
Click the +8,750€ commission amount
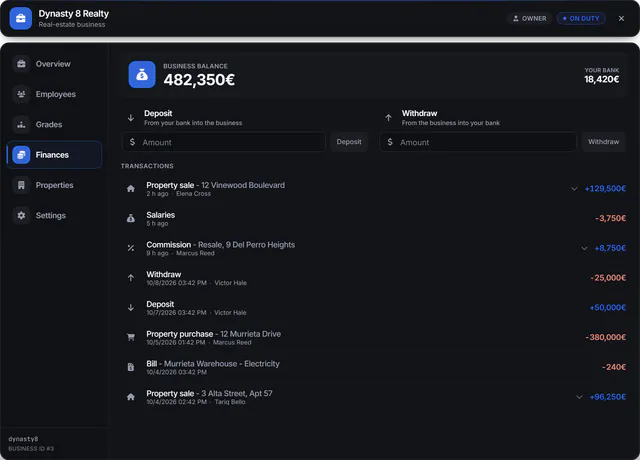610,248
